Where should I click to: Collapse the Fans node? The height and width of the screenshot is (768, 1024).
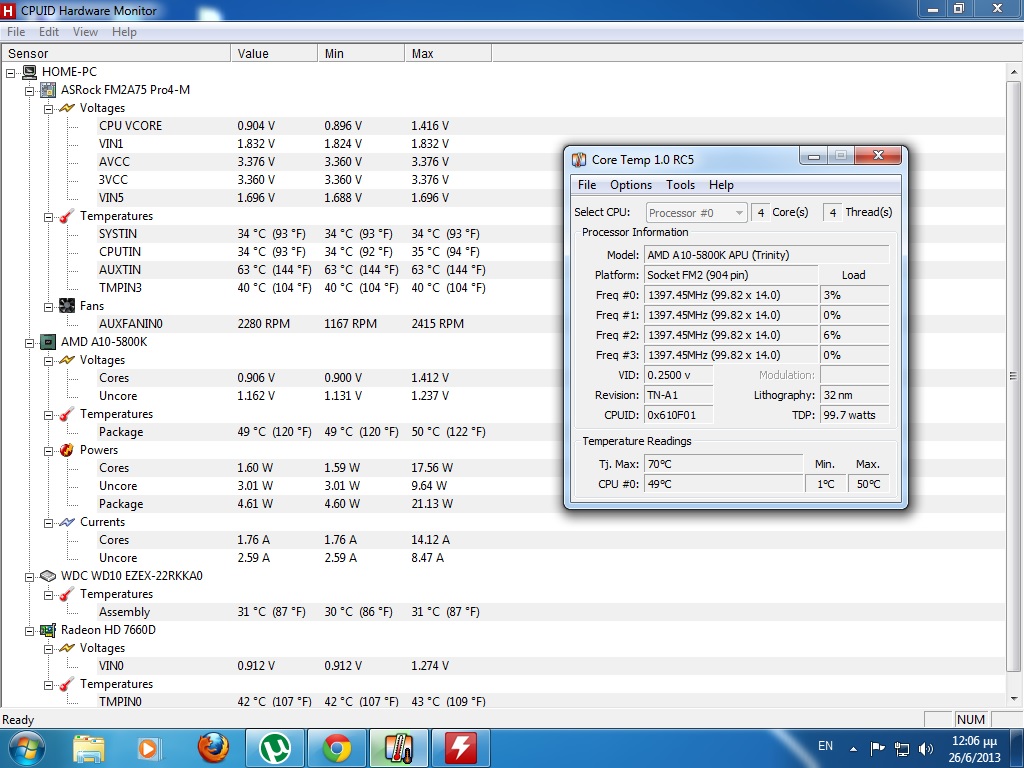[x=48, y=307]
